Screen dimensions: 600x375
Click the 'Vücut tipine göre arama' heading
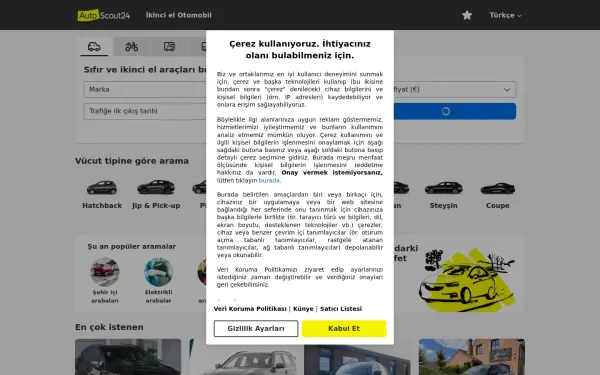click(x=132, y=161)
